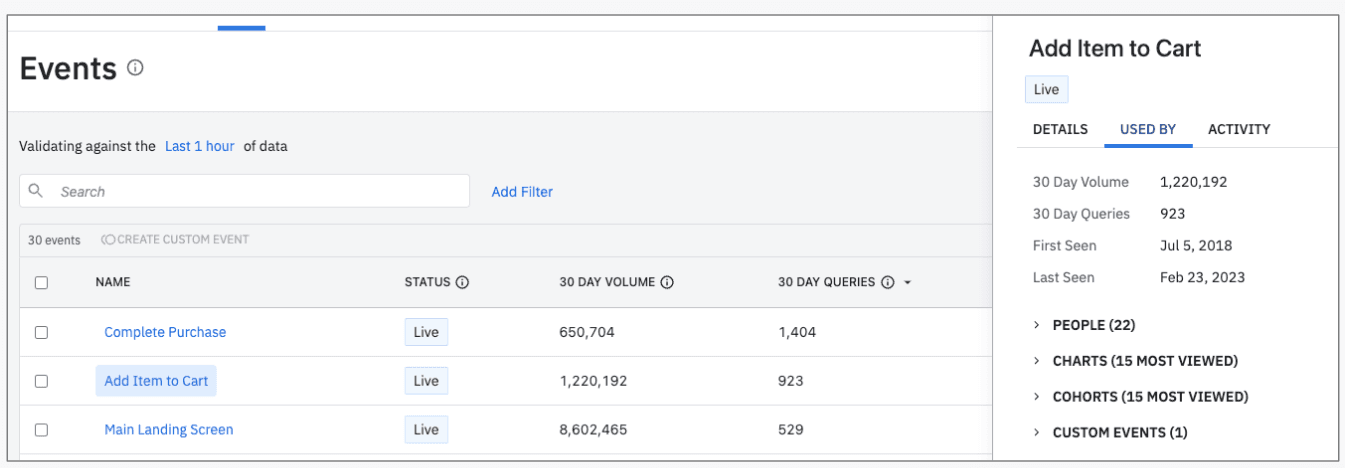The height and width of the screenshot is (468, 1345).
Task: Expand Cohorts (15 Most Viewed) section
Action: pyautogui.click(x=1037, y=397)
